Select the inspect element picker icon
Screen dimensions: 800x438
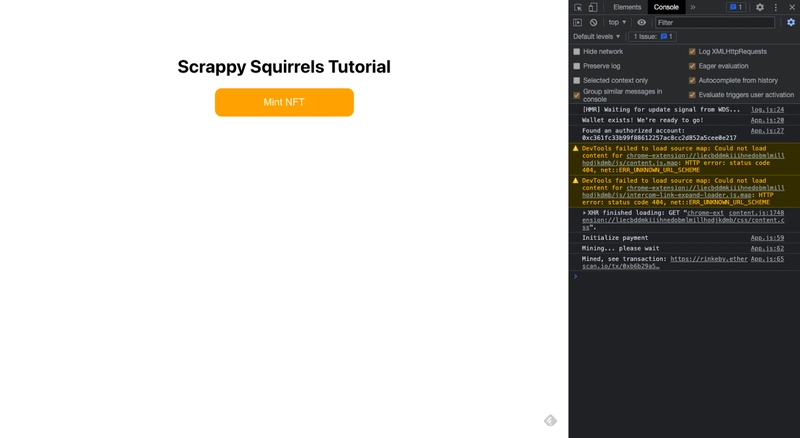(x=578, y=7)
